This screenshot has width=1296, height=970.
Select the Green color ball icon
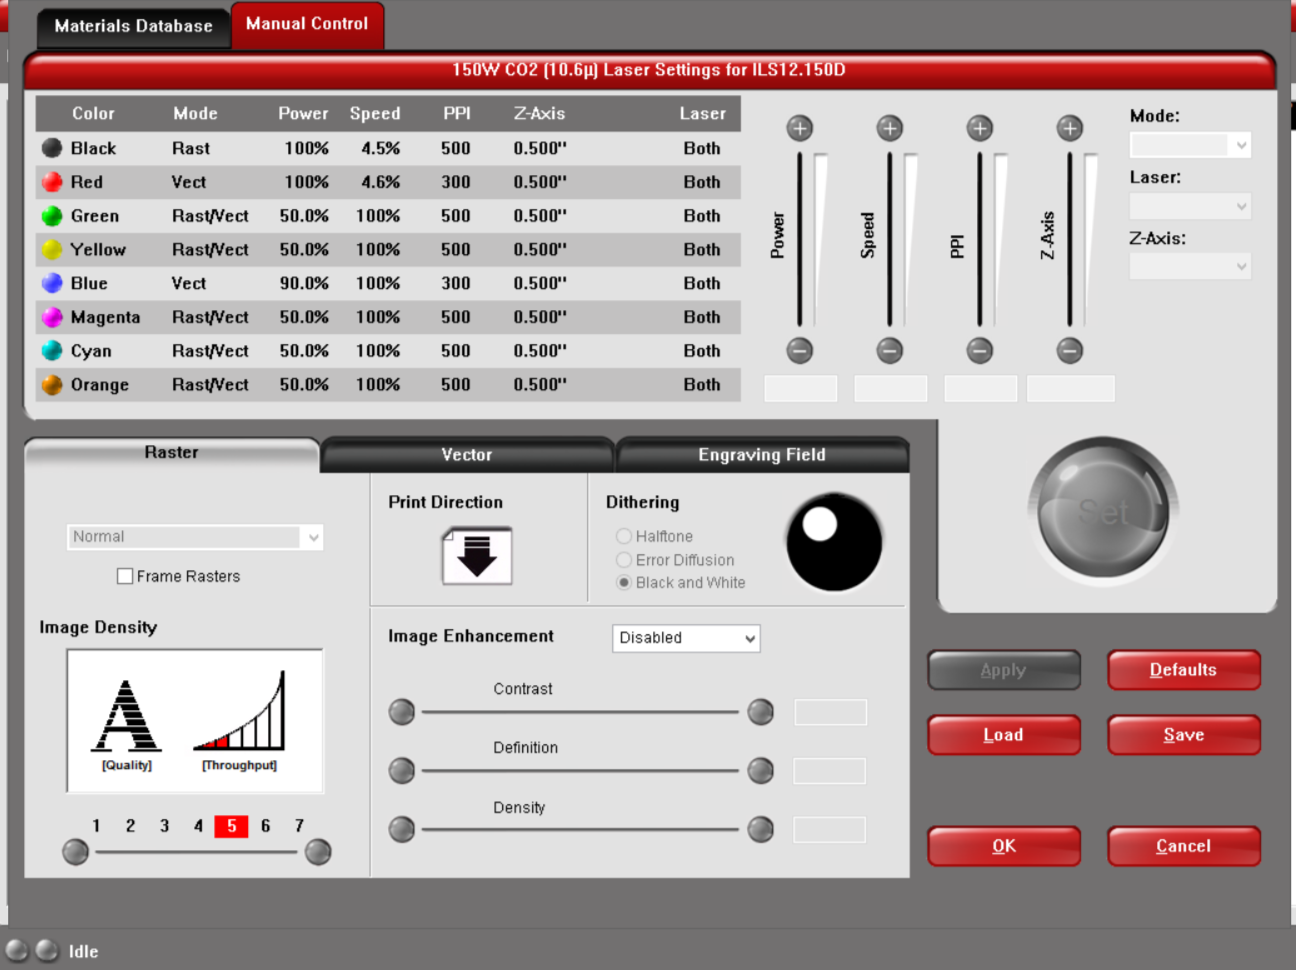point(52,216)
